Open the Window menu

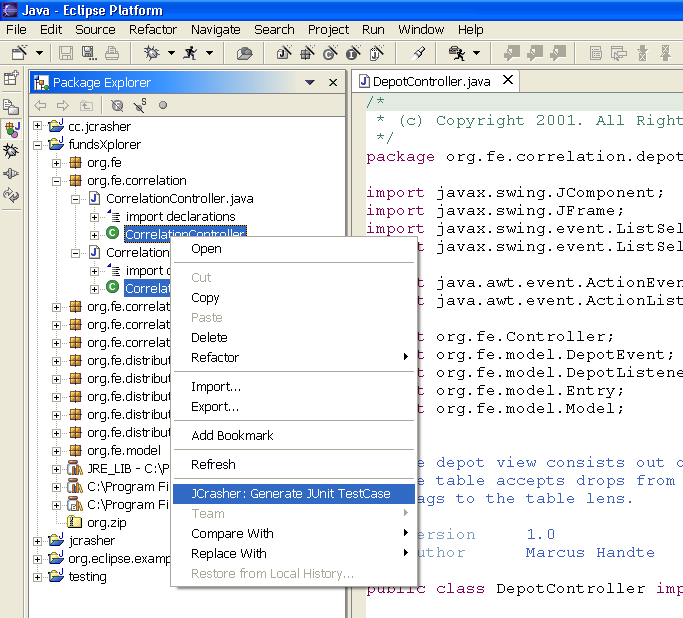click(421, 30)
